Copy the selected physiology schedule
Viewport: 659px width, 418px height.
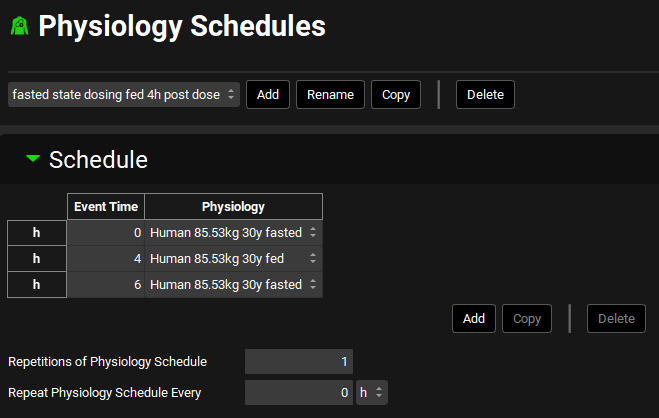point(396,95)
